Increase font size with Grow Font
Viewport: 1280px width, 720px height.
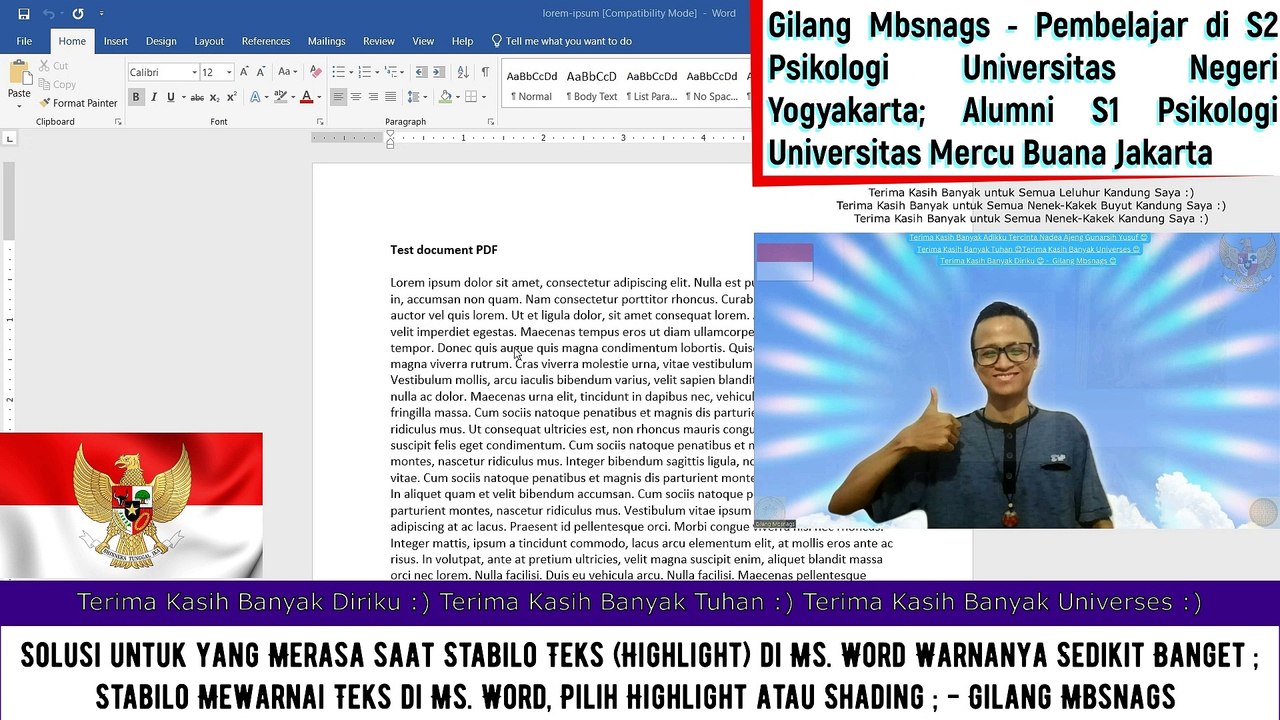[245, 72]
